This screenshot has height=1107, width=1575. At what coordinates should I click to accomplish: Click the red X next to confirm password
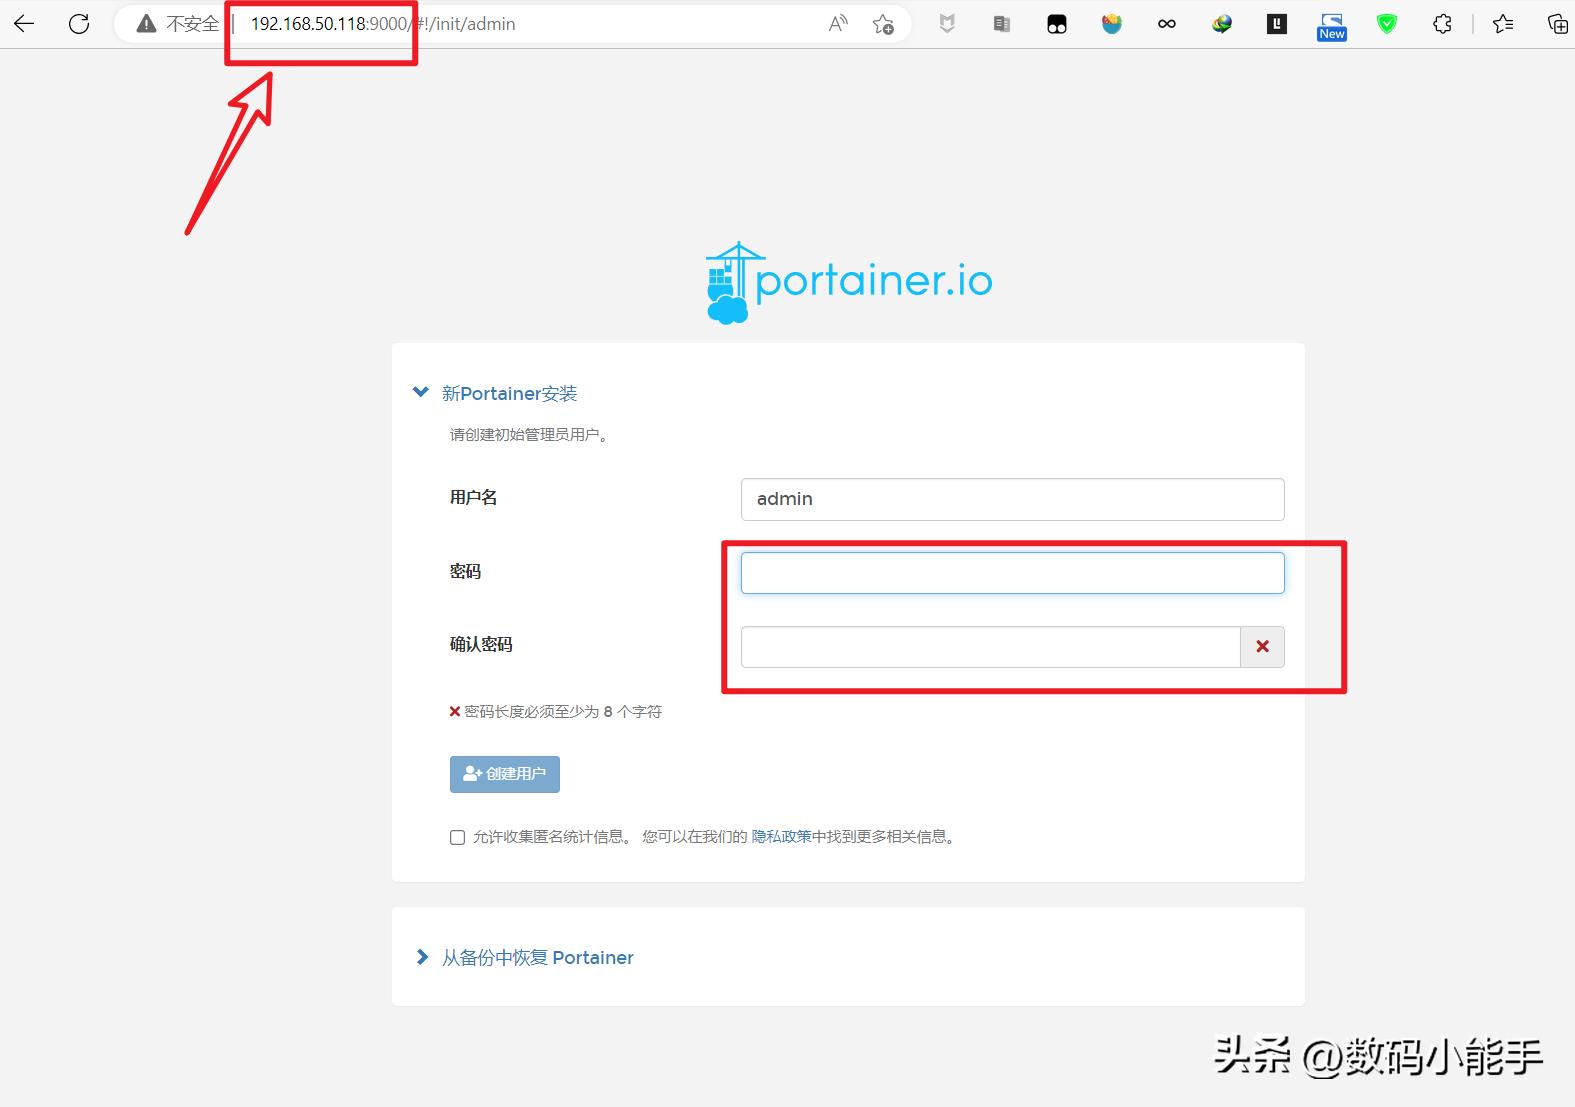pos(1262,647)
